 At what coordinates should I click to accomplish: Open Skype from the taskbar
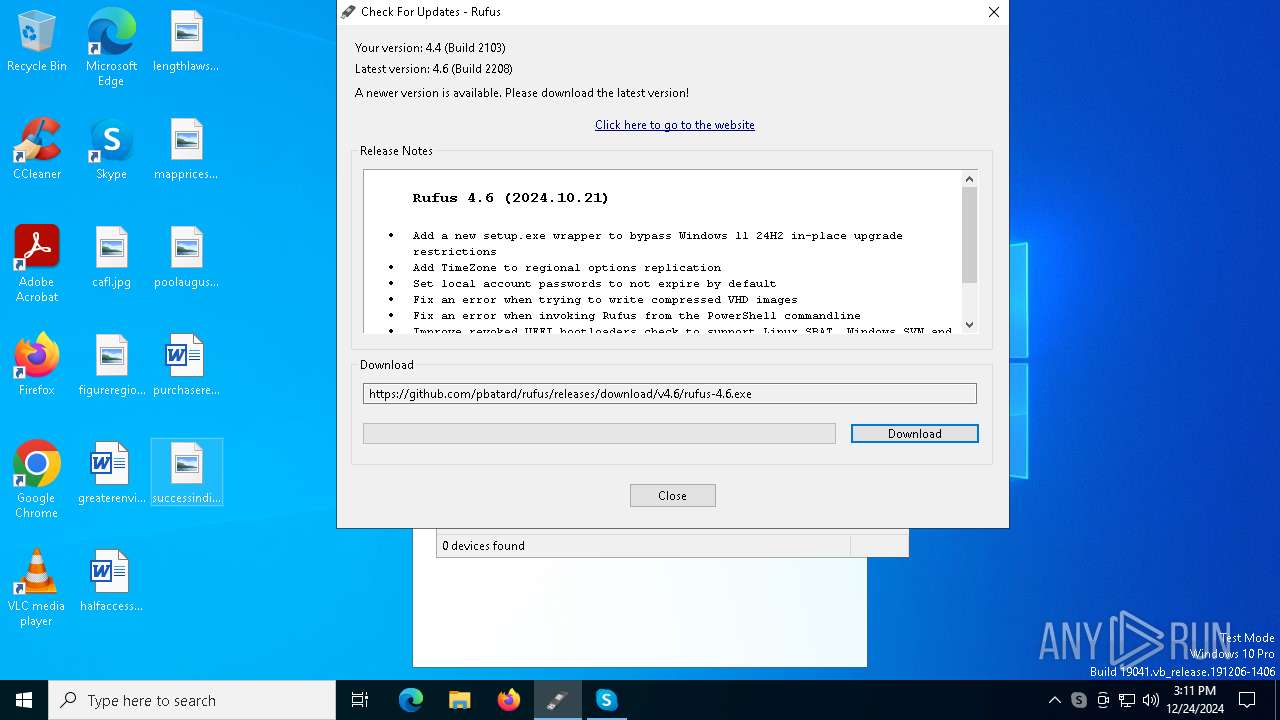[x=606, y=700]
